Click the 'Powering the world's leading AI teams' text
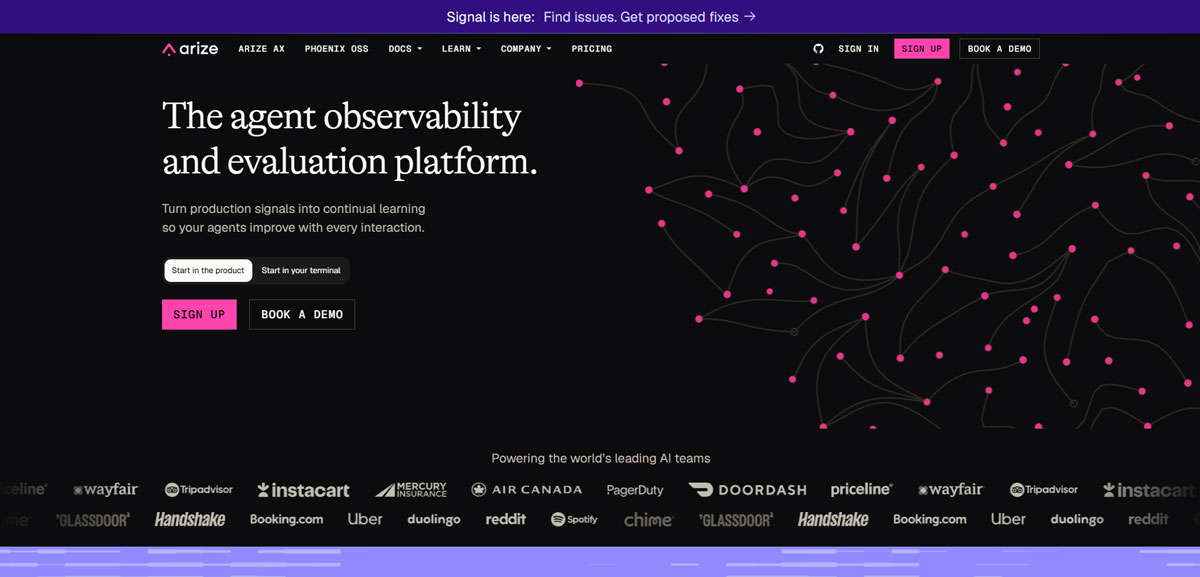1200x577 pixels. [601, 458]
